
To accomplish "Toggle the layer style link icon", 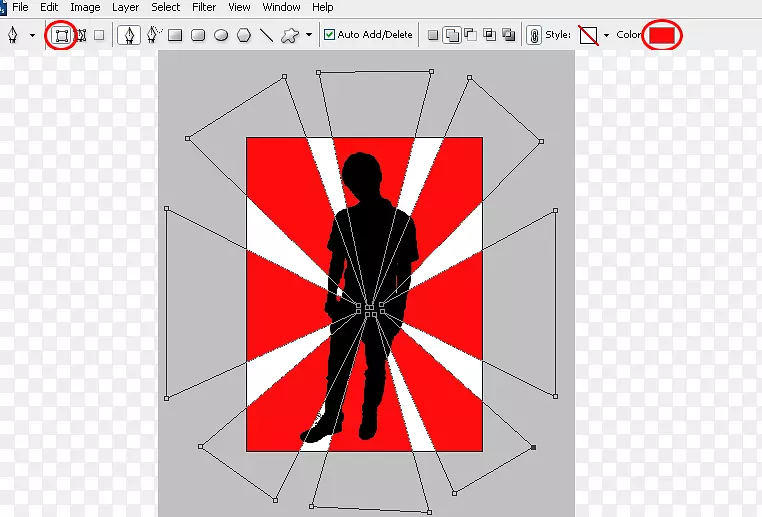I will tap(534, 35).
